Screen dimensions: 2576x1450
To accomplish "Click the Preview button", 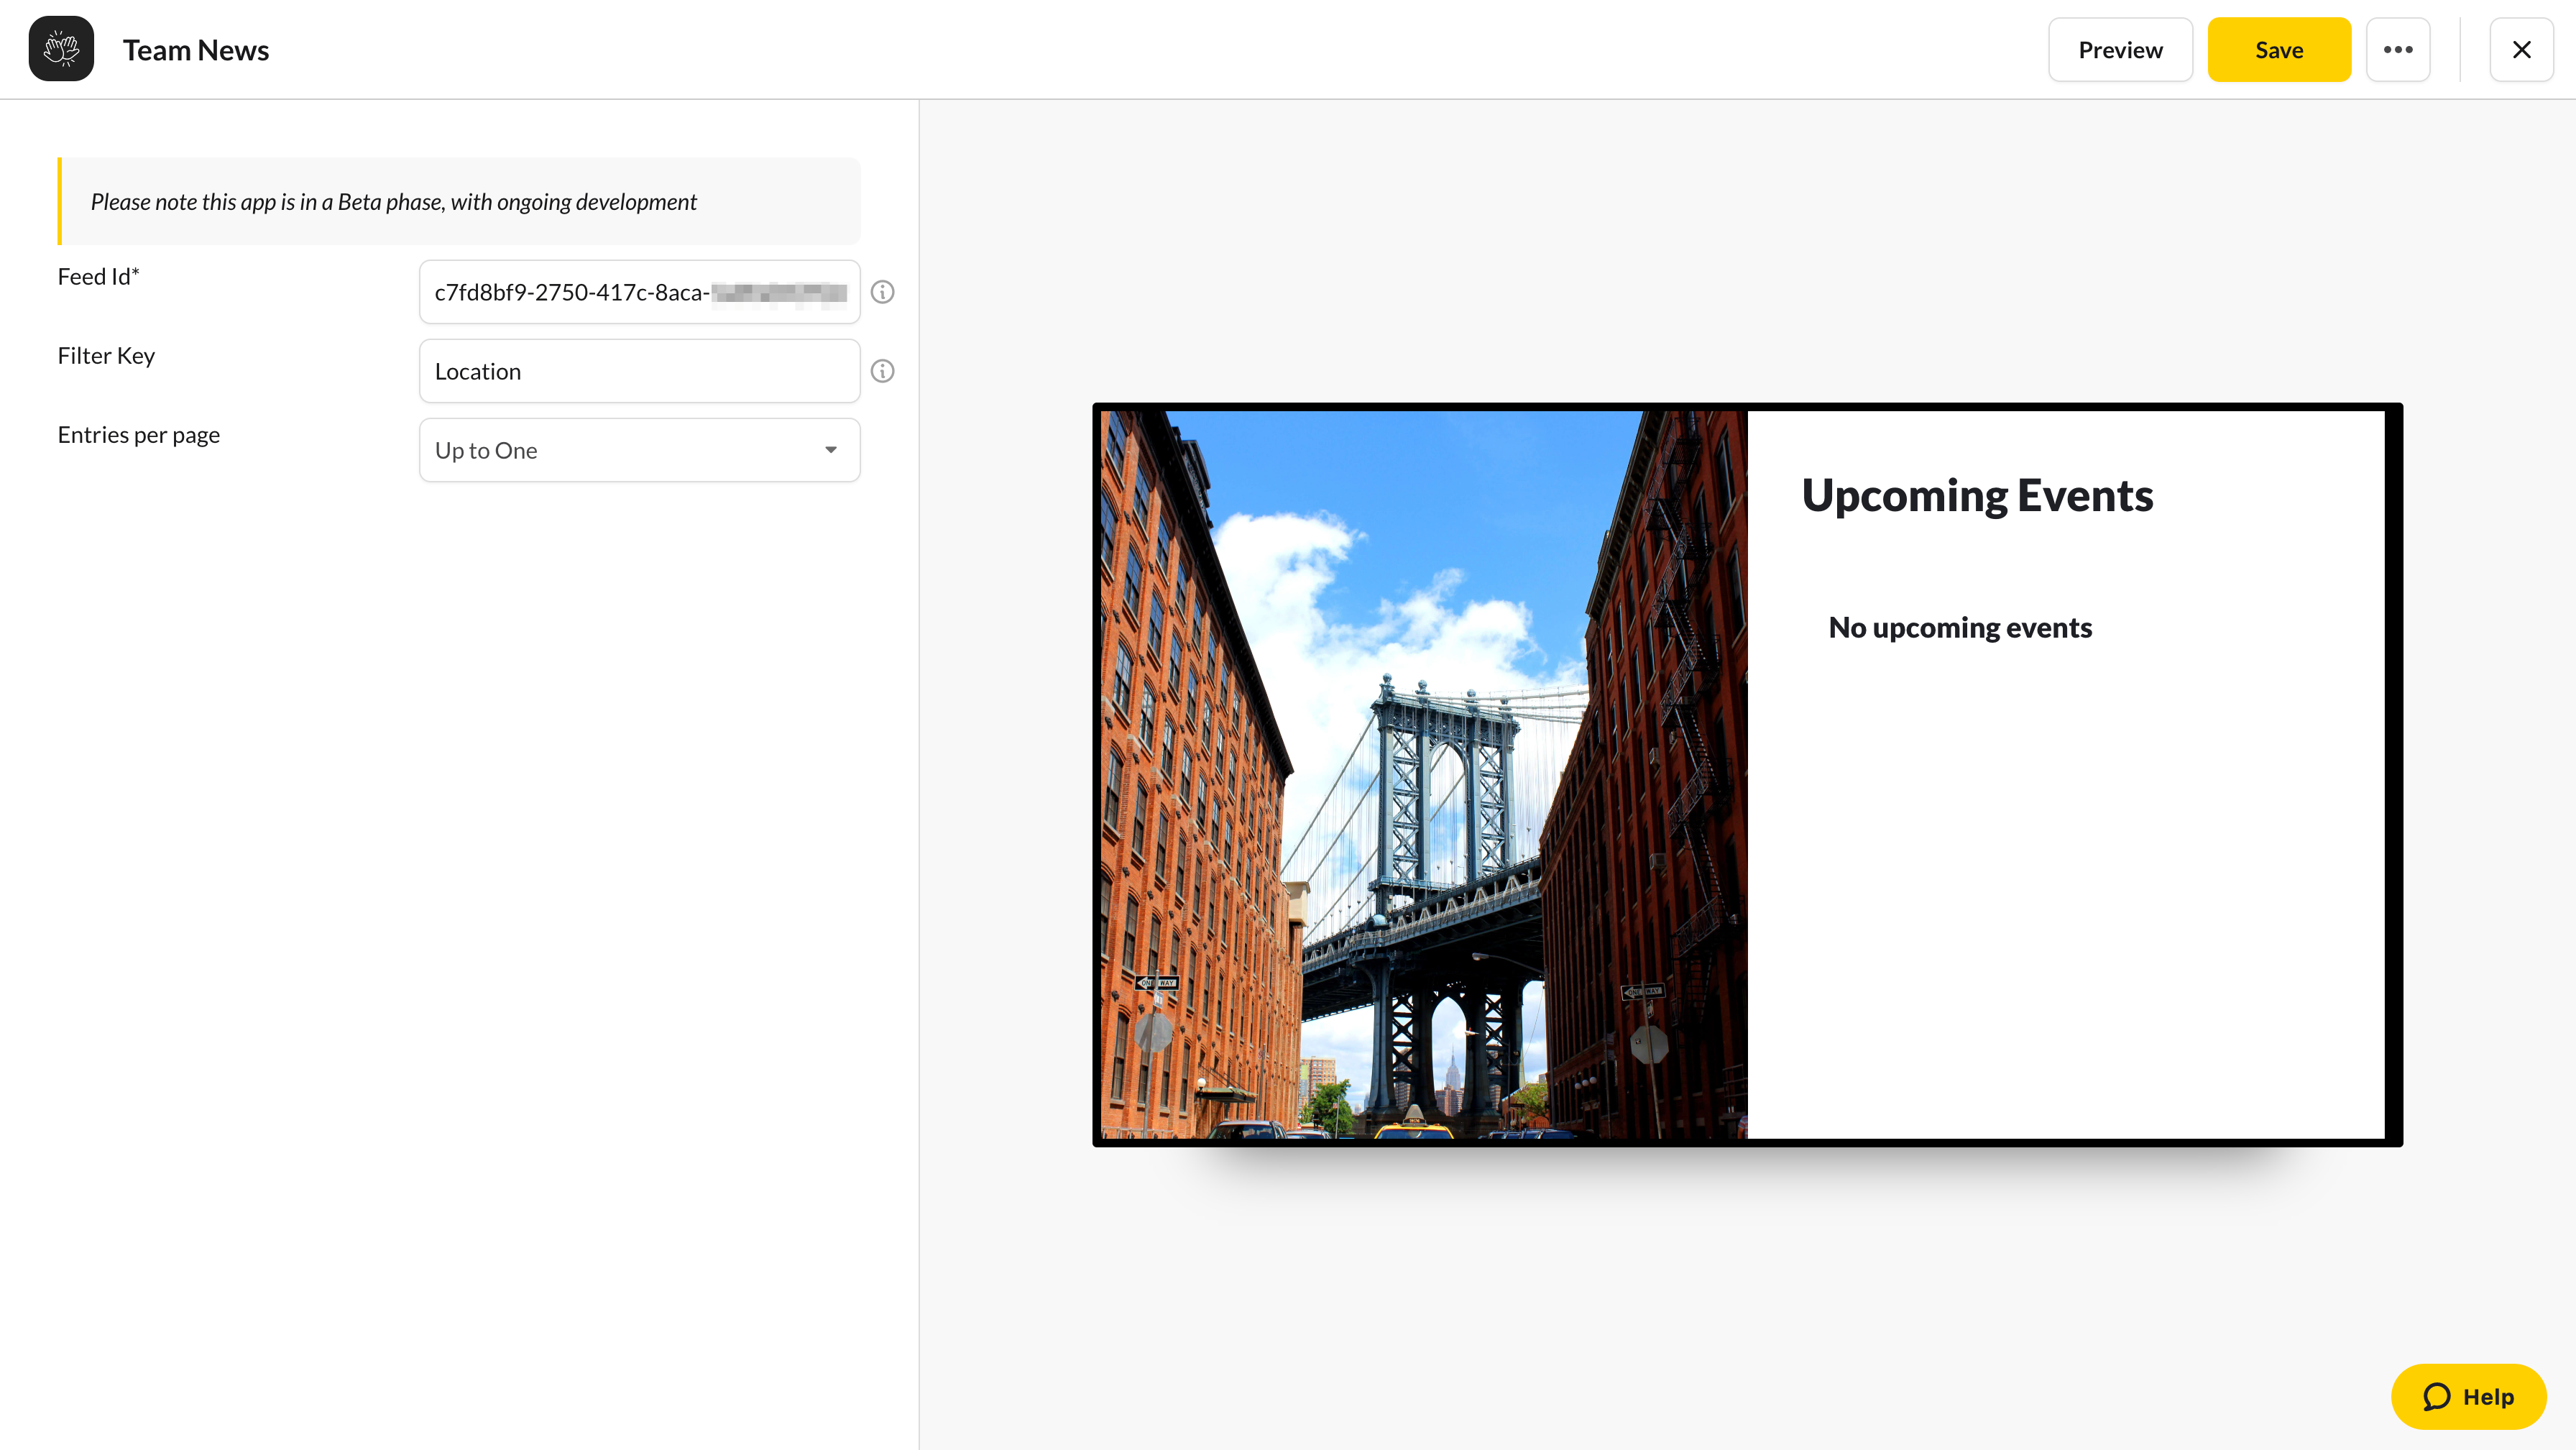I will (2120, 49).
